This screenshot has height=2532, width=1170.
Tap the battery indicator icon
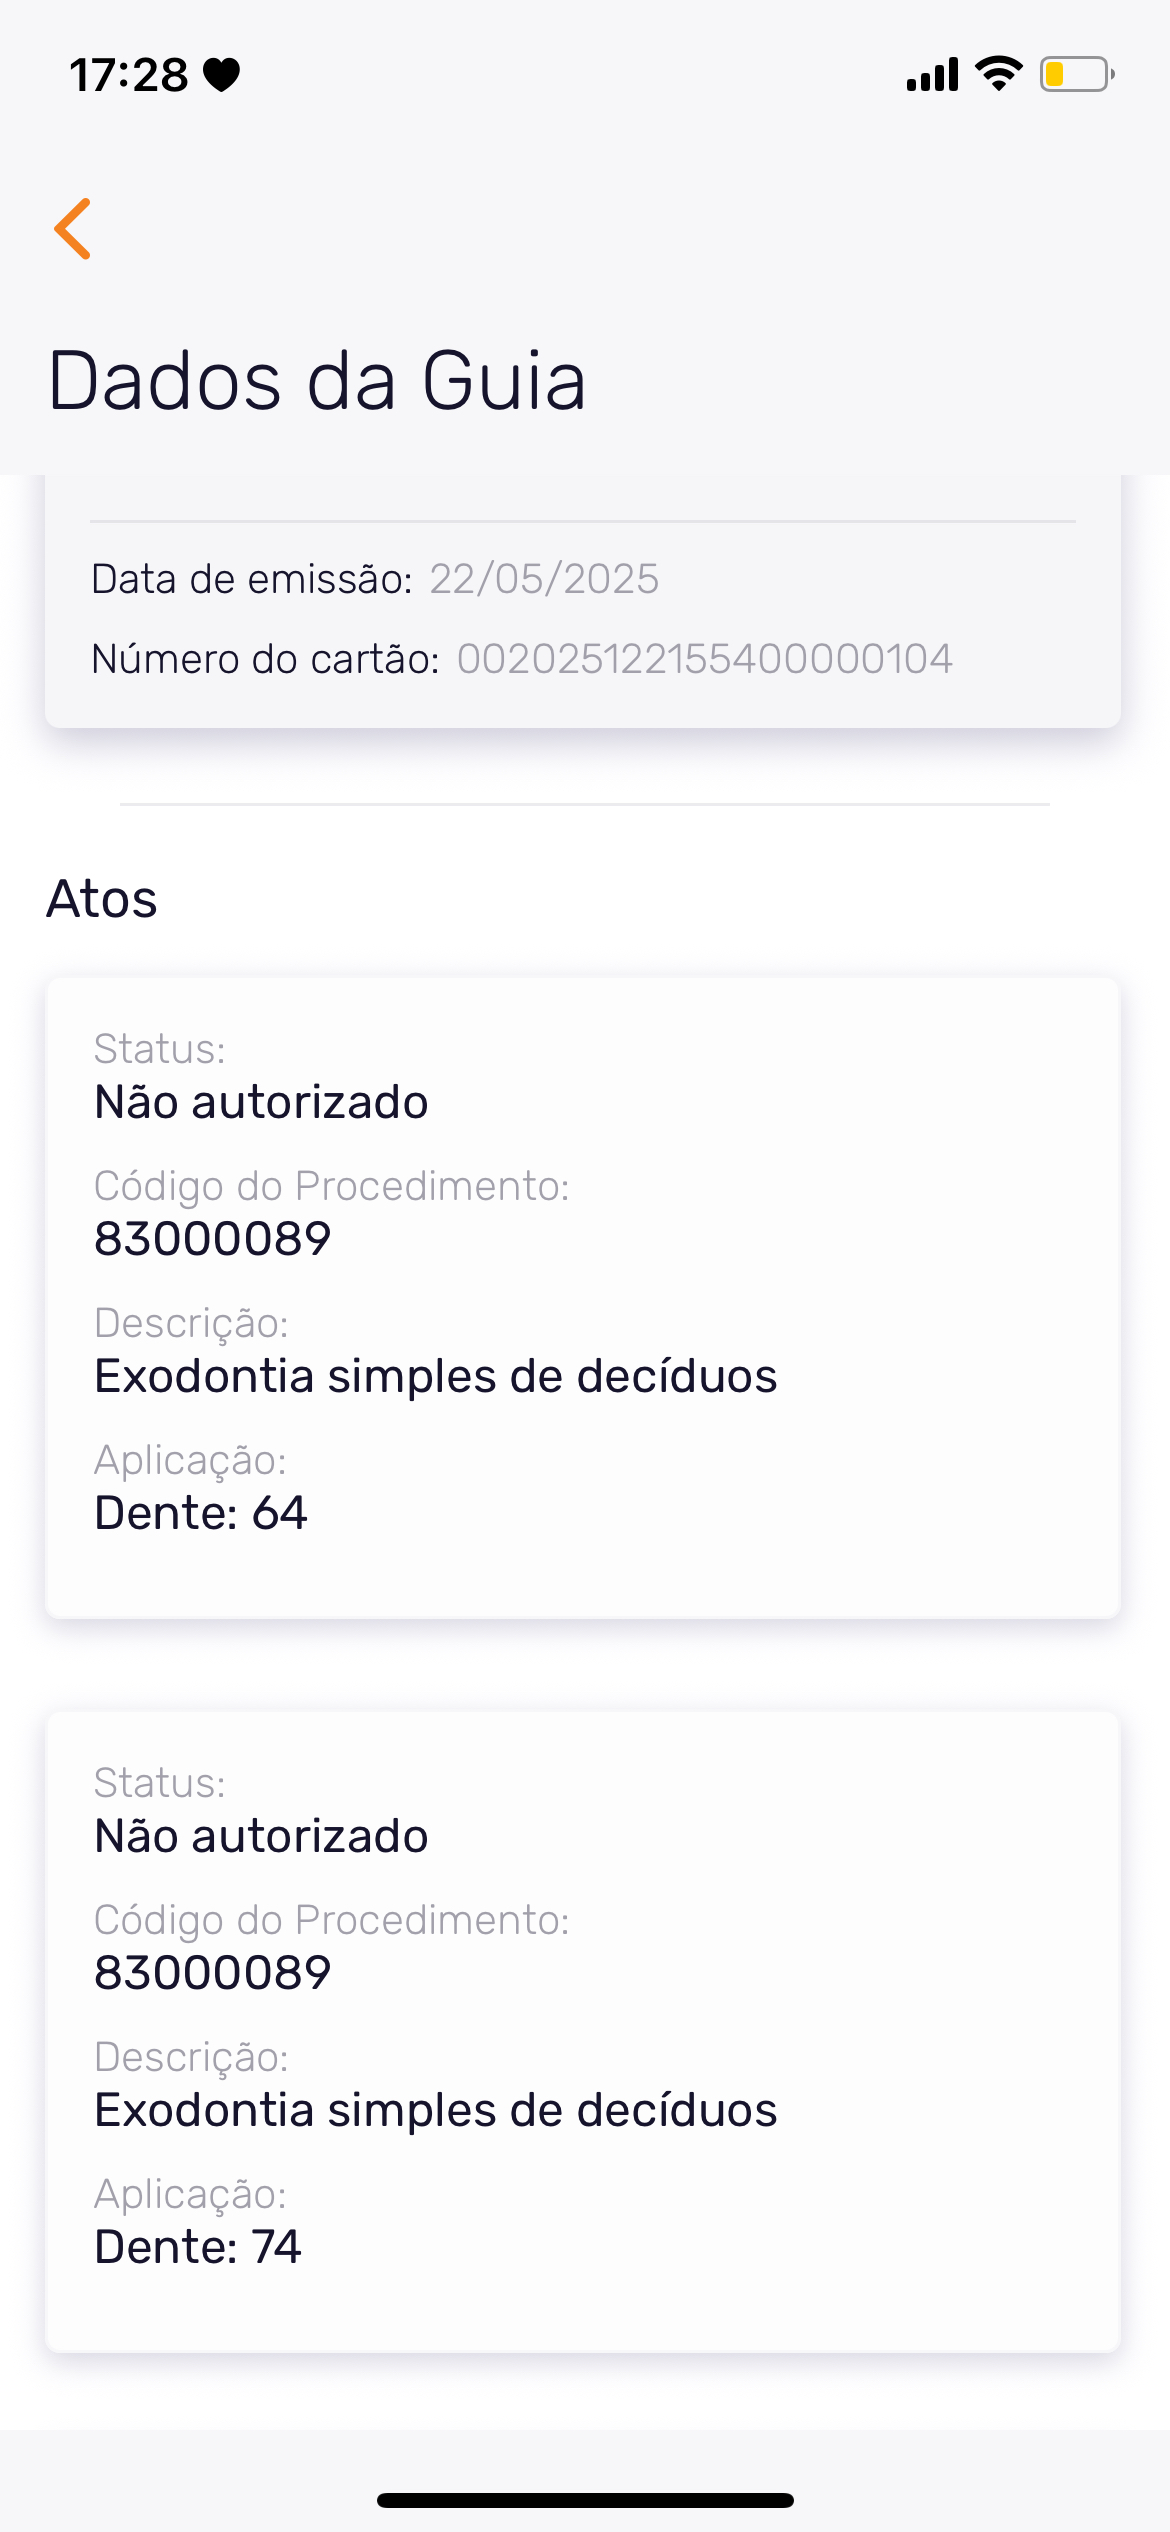1076,74
